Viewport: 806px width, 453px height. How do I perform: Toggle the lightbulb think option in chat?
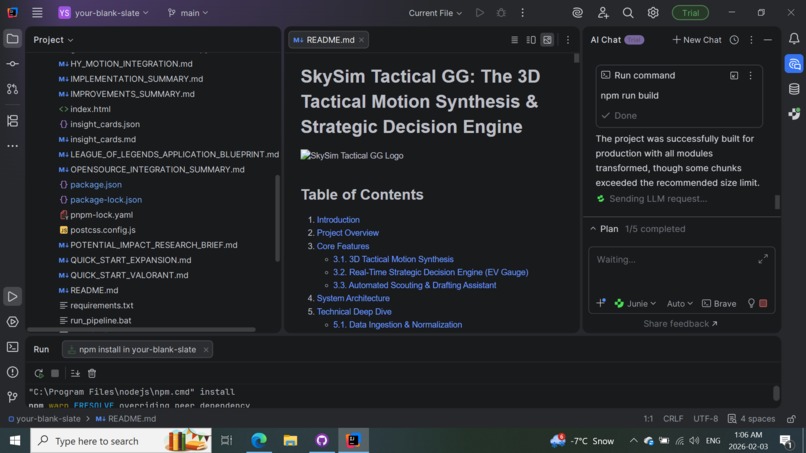(x=751, y=303)
